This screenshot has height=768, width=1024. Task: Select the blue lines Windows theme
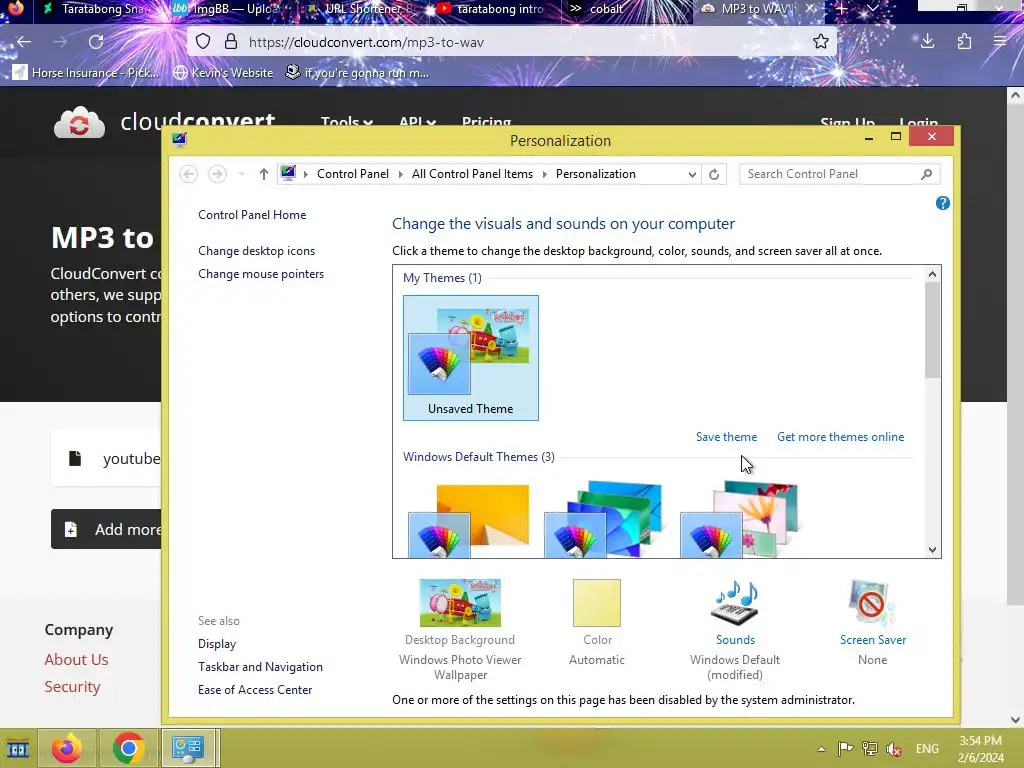[604, 520]
